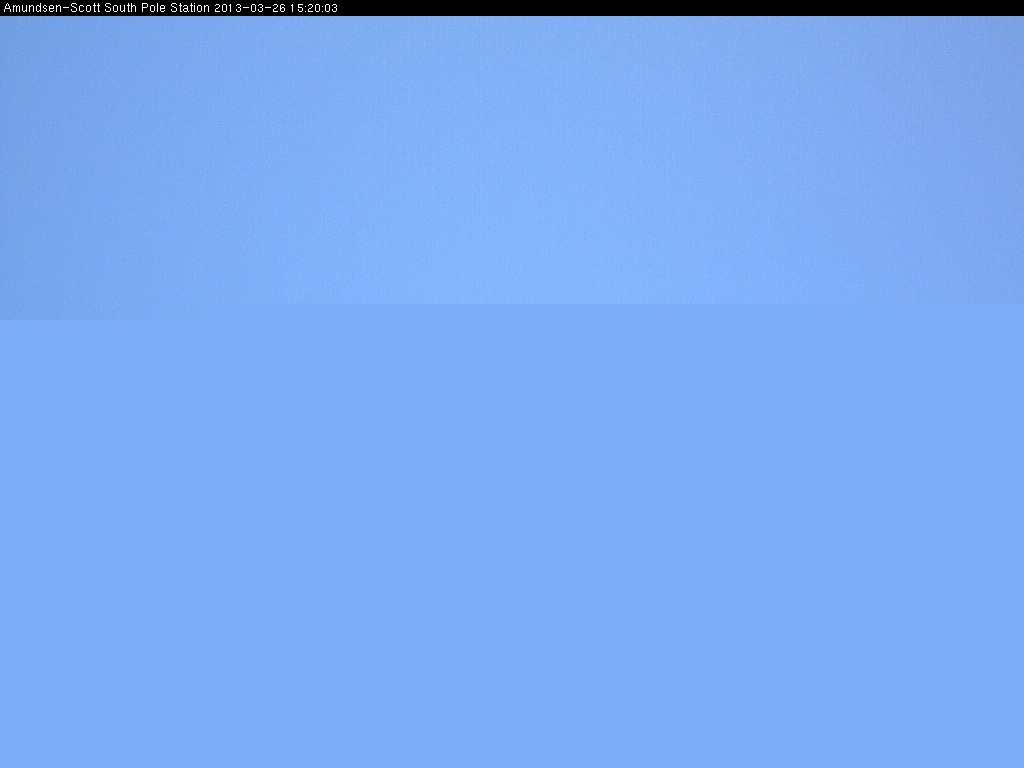Click the time stamp 15:20:03
Screen dimensions: 1024x768
(314, 8)
